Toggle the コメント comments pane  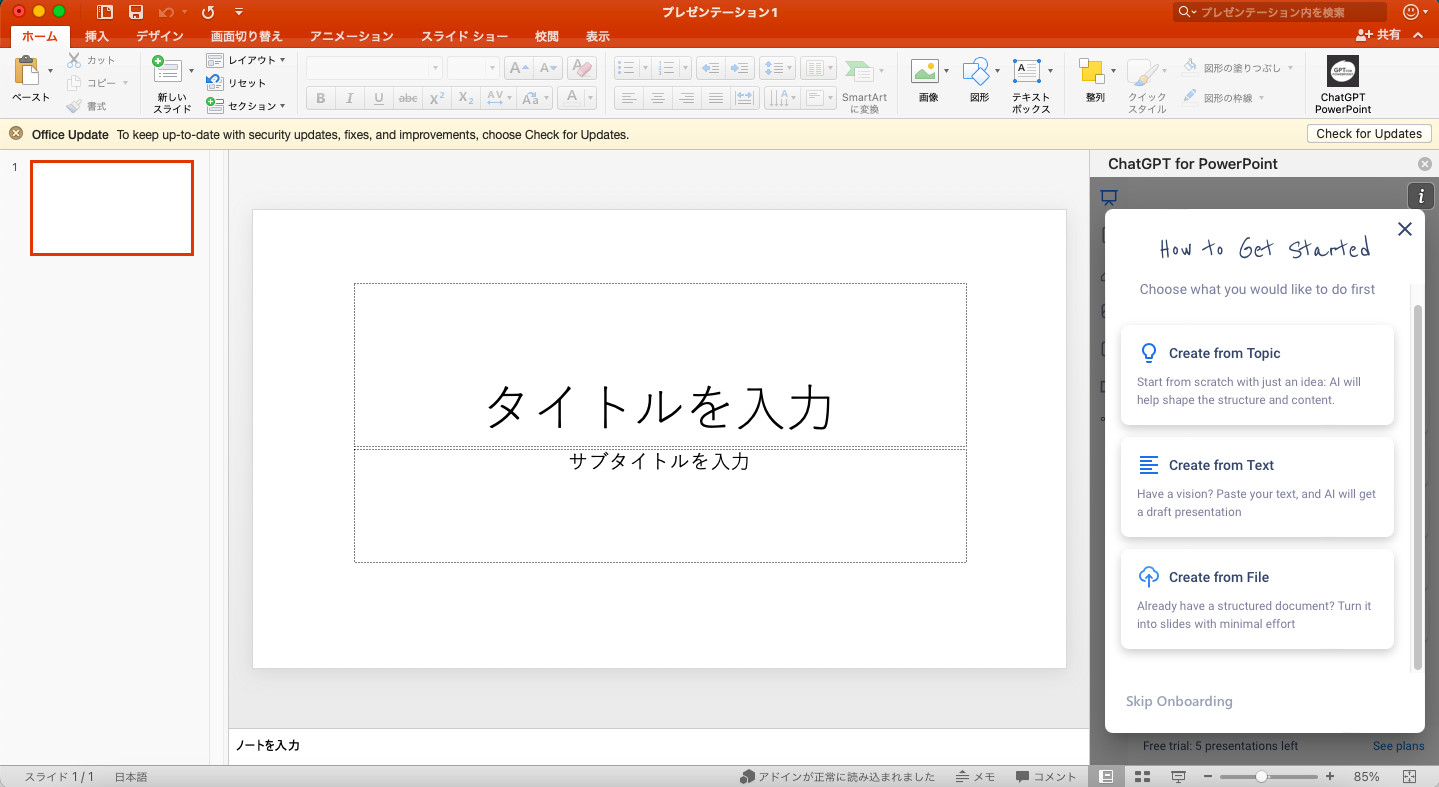1046,777
